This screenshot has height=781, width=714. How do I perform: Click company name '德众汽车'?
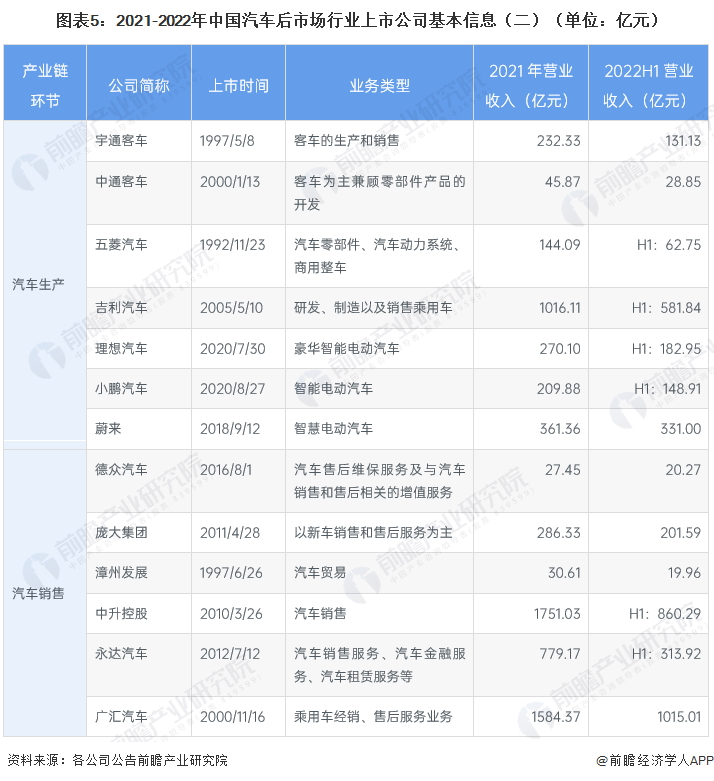[121, 470]
